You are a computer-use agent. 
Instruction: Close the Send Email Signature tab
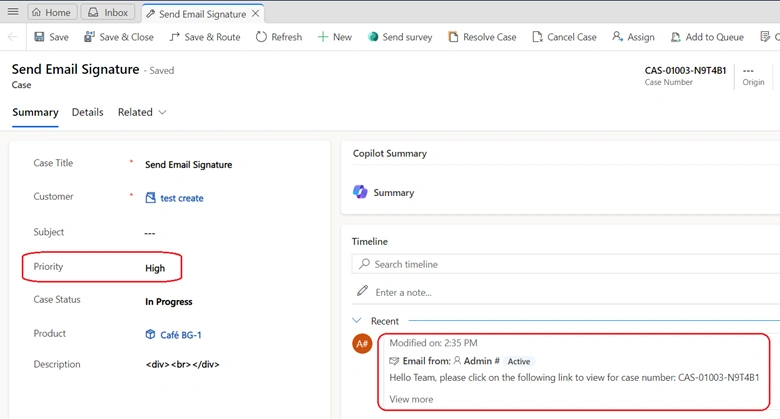tap(255, 13)
